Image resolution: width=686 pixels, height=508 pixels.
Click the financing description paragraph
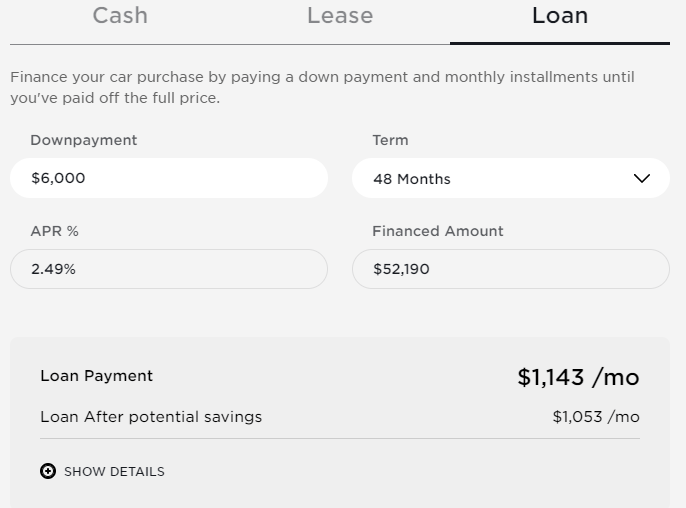322,88
